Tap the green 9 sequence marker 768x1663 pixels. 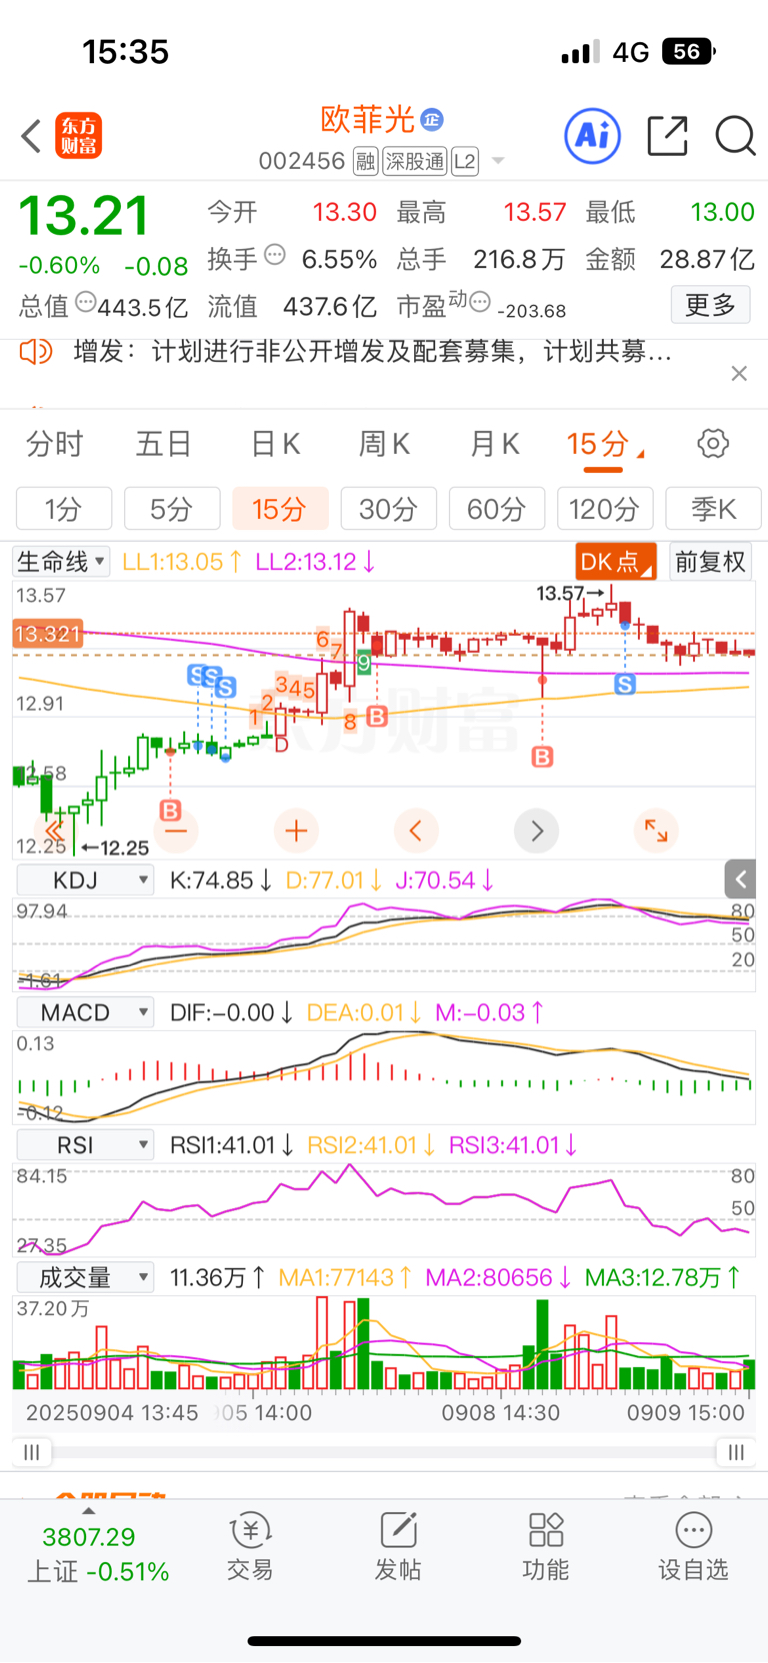(364, 662)
